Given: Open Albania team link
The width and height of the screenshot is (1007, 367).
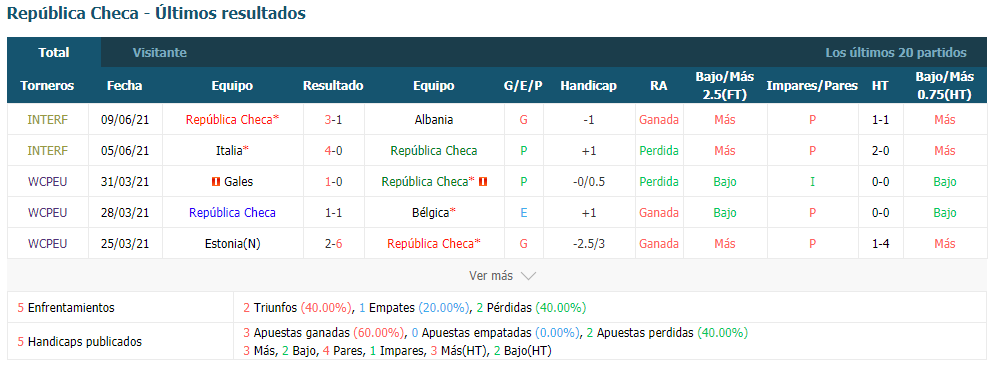Looking at the screenshot, I should [433, 120].
